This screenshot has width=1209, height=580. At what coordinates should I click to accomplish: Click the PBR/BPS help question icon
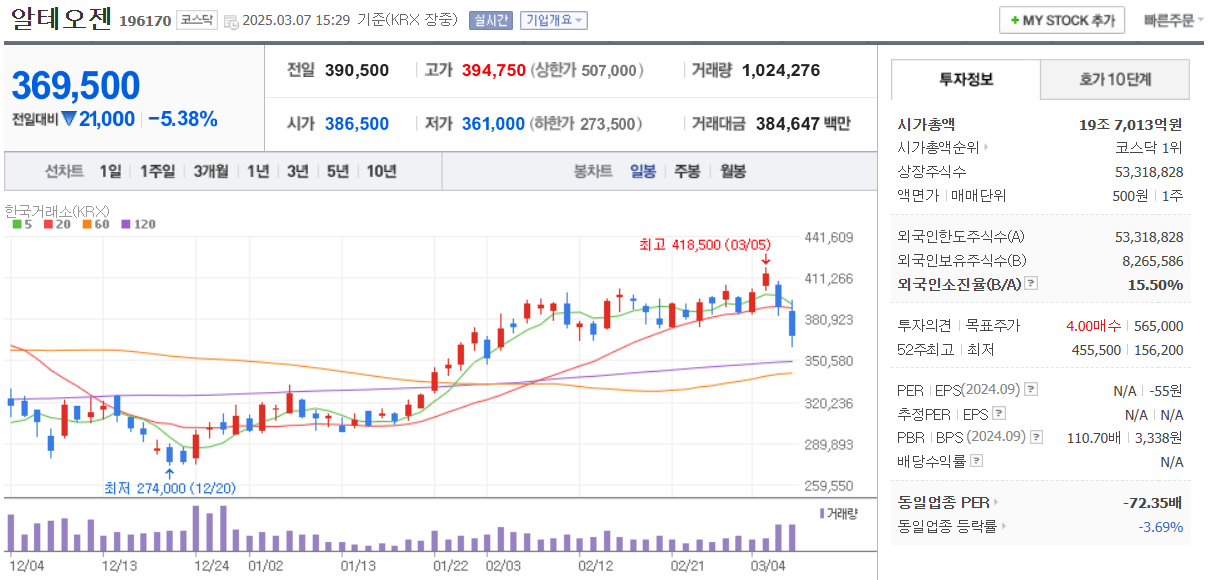[x=1036, y=438]
